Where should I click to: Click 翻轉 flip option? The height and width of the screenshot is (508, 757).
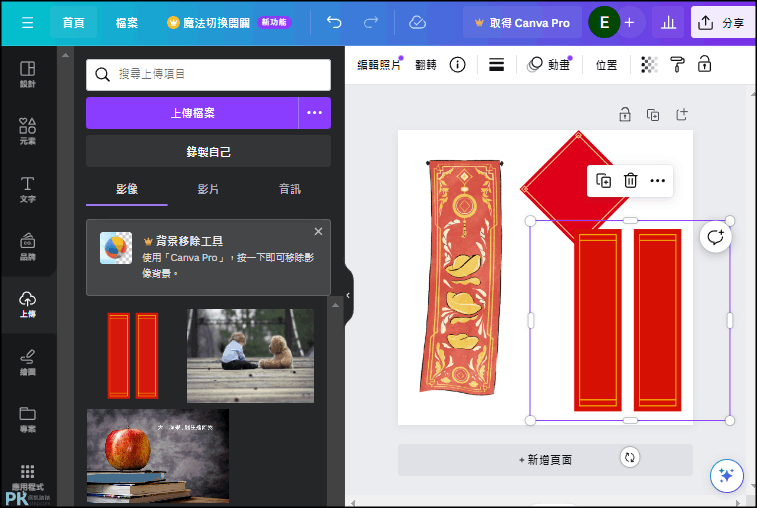426,65
